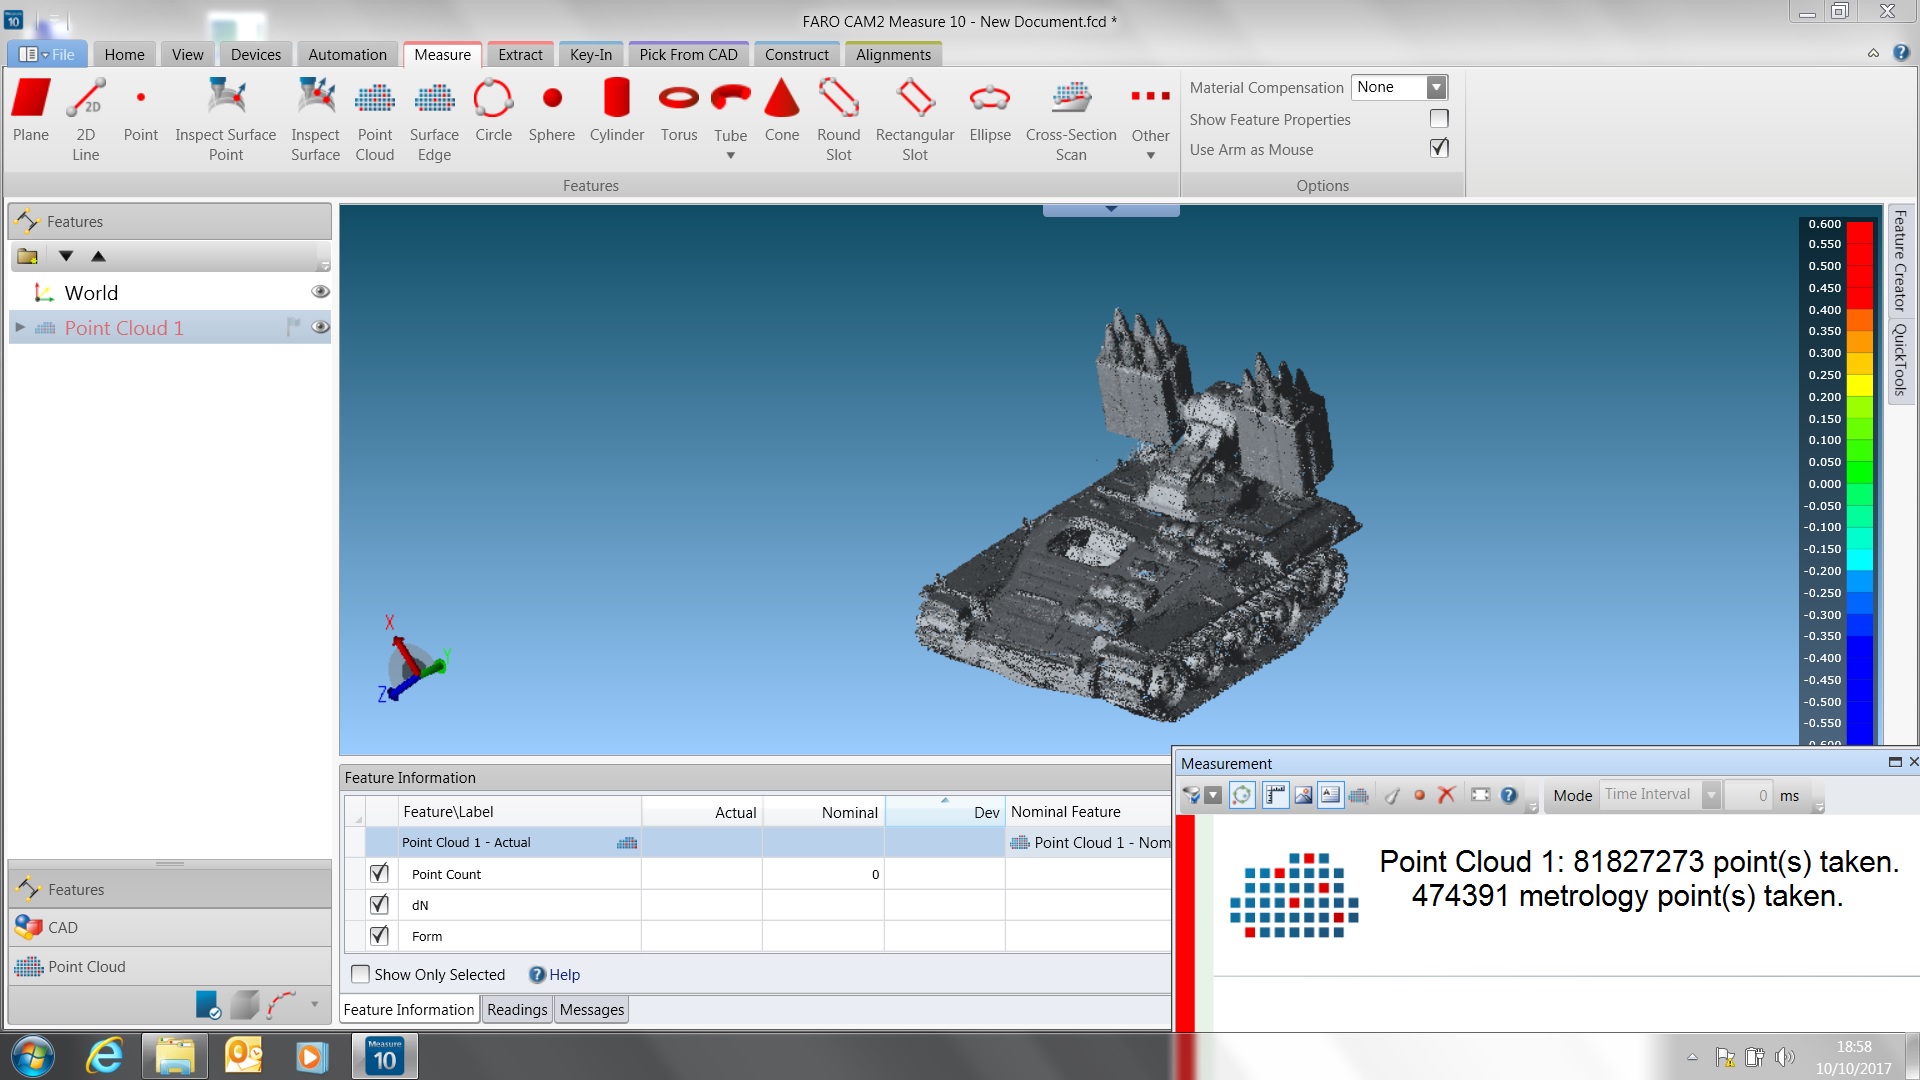Open the Other features dropdown
The width and height of the screenshot is (1920, 1080).
(1151, 155)
